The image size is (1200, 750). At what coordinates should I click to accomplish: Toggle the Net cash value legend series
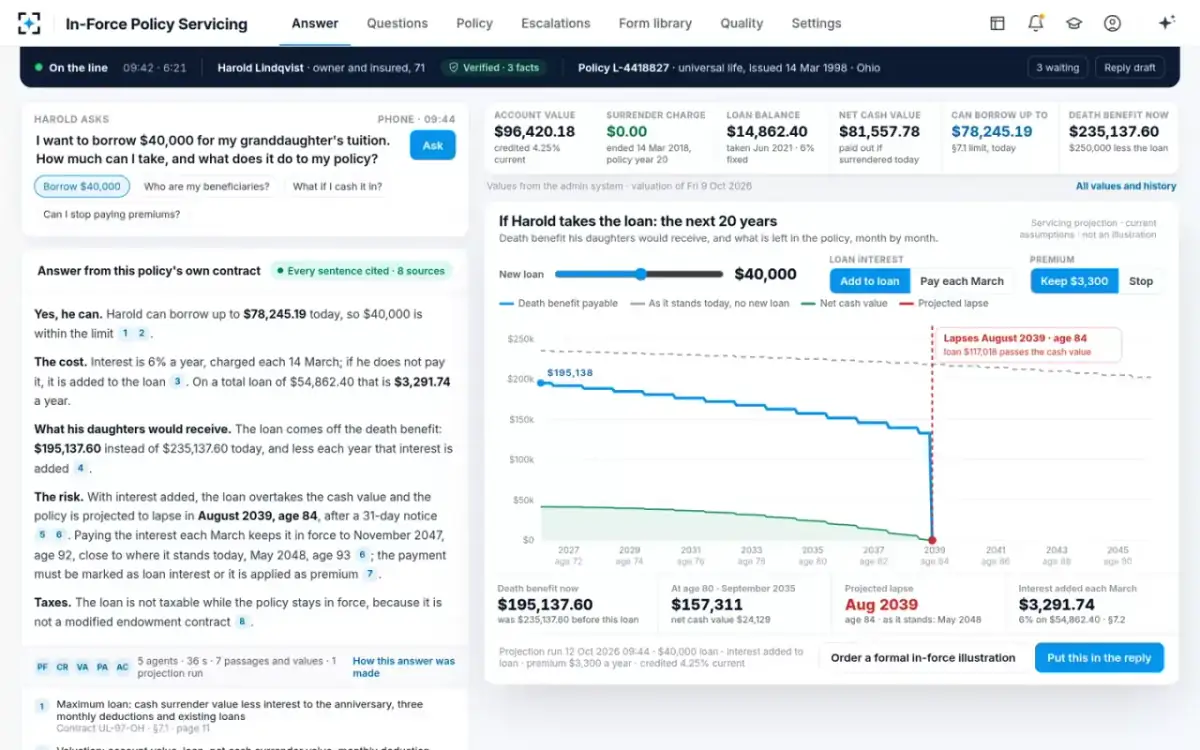(845, 303)
